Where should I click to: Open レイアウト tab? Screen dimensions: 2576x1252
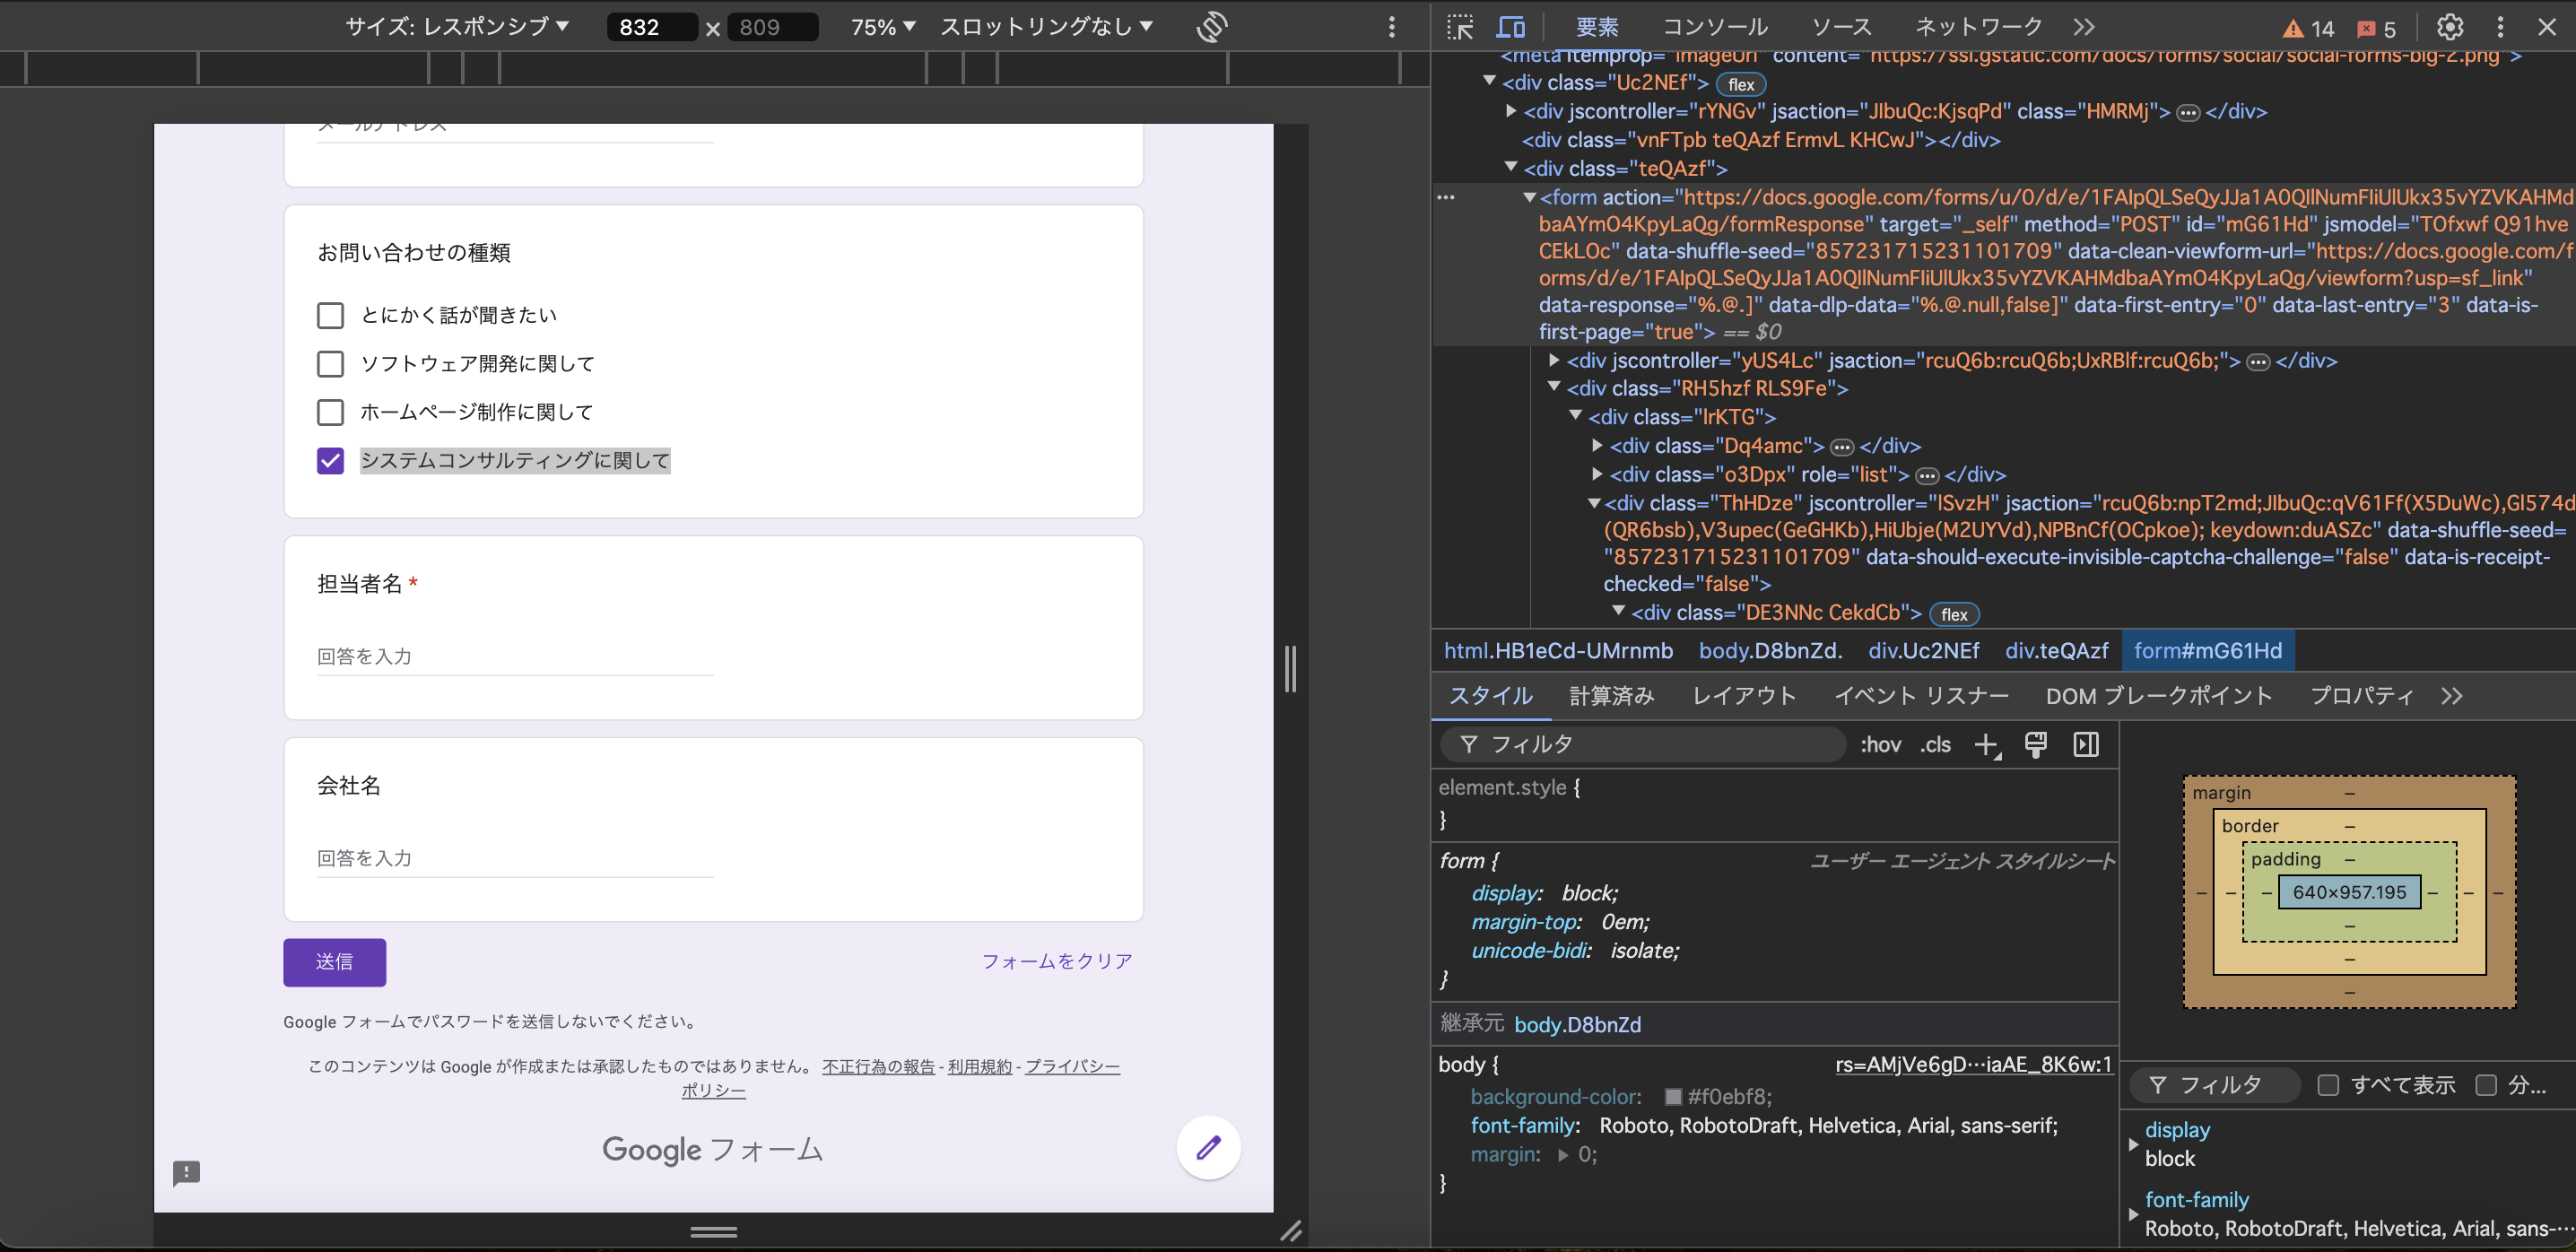tap(1744, 696)
